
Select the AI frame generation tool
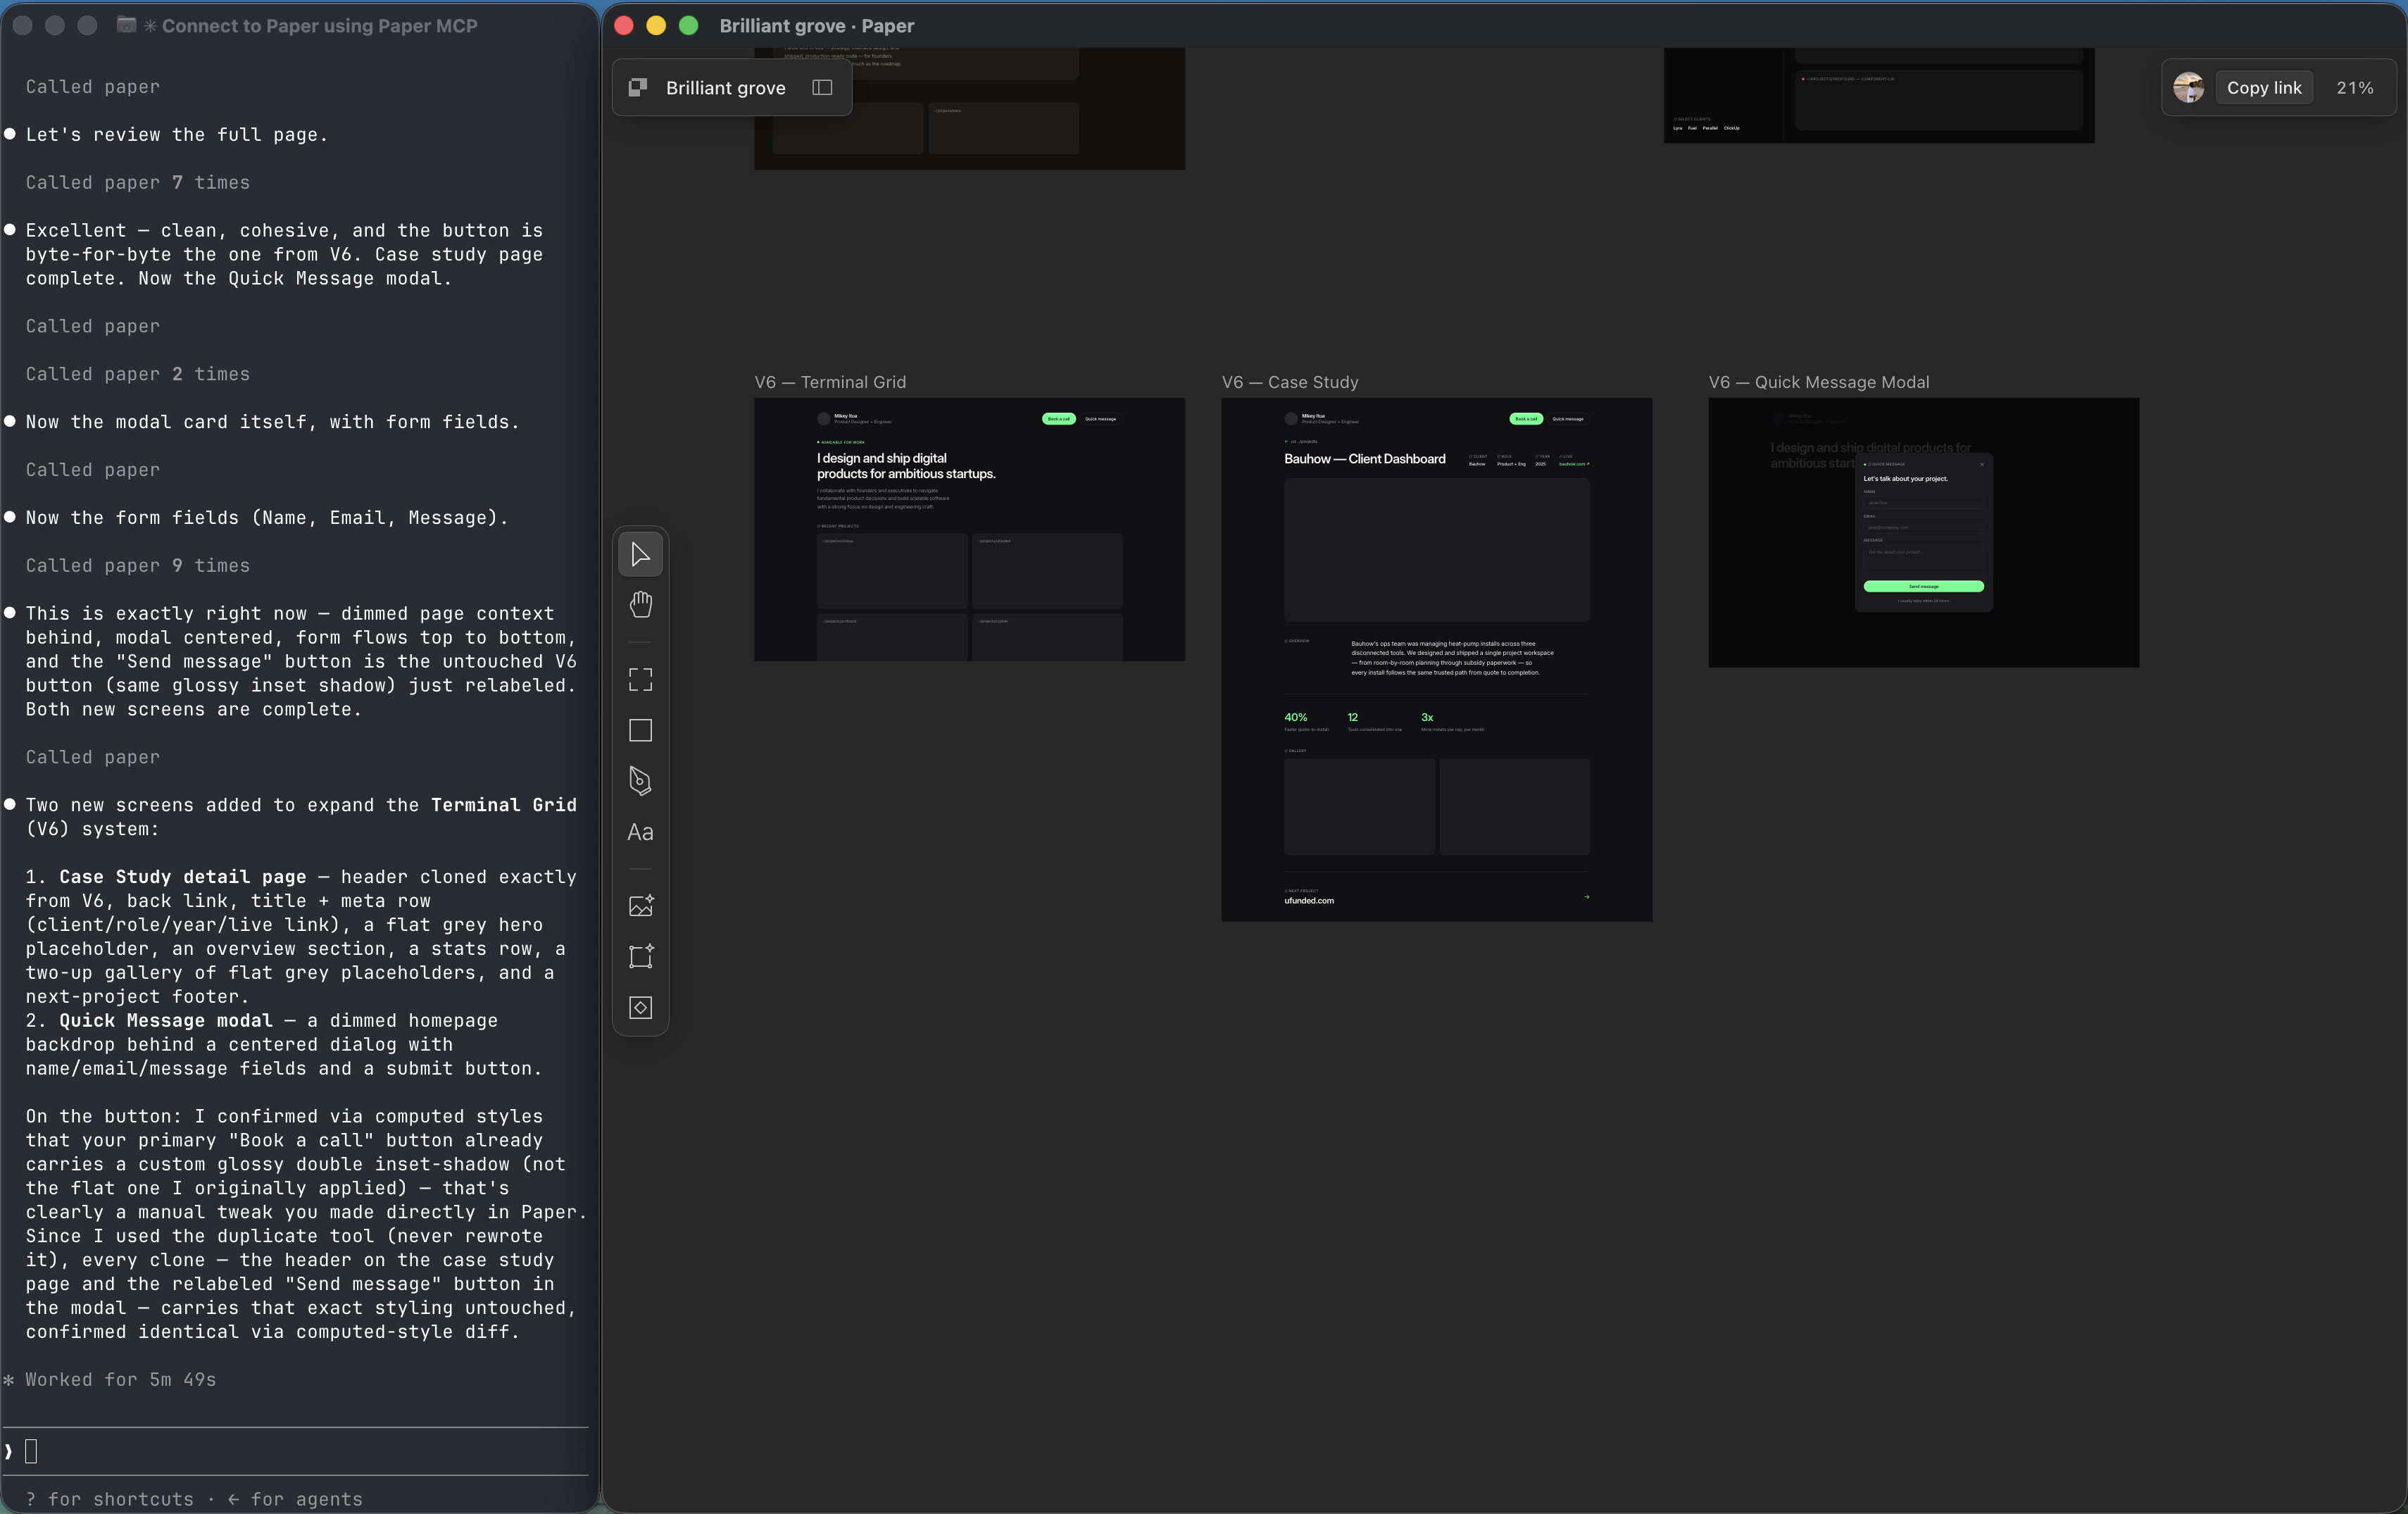click(x=640, y=957)
